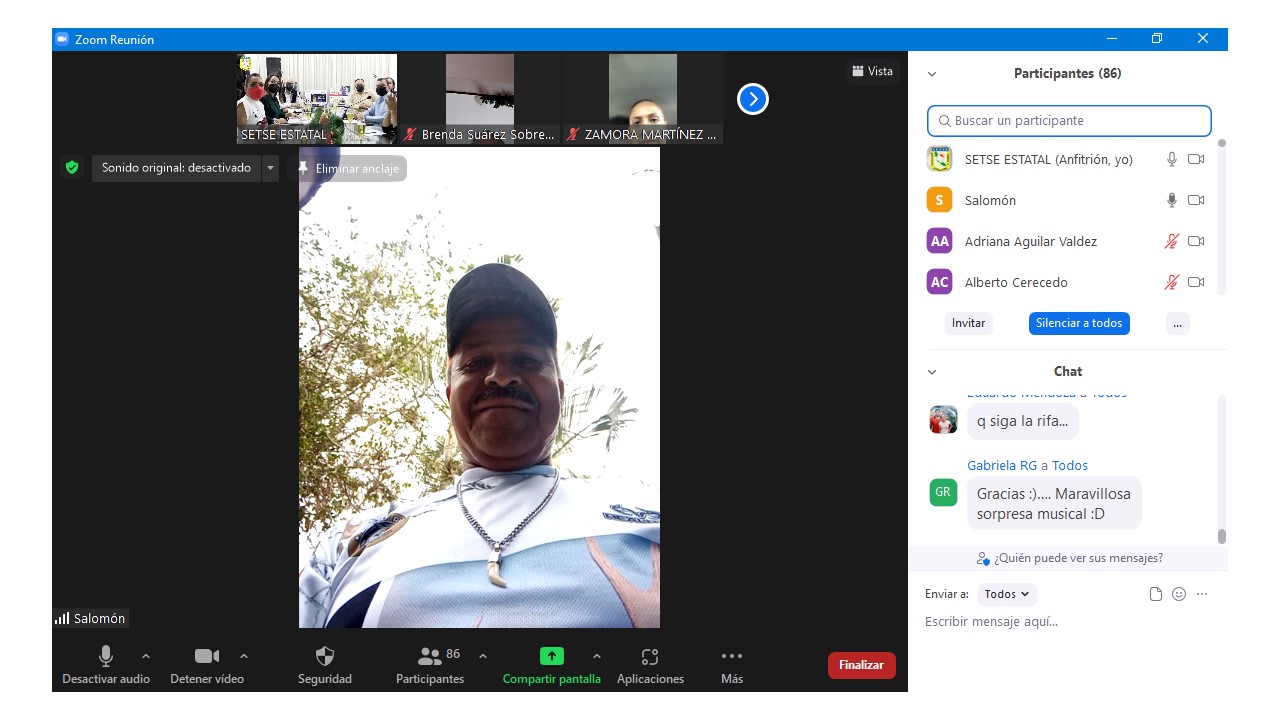Click Salomón's signal strength bars icon

[x=62, y=618]
